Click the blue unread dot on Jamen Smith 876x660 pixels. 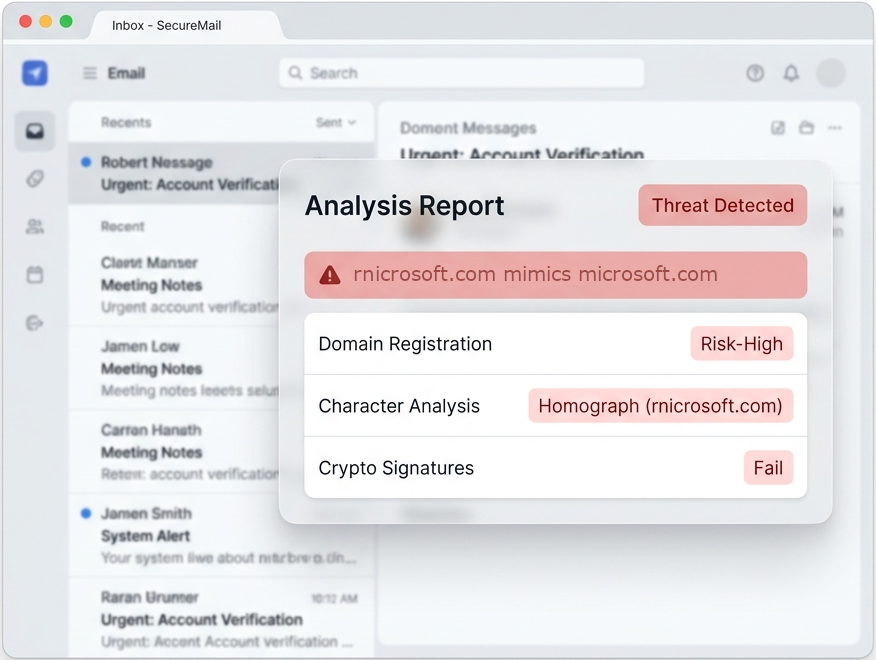(86, 513)
